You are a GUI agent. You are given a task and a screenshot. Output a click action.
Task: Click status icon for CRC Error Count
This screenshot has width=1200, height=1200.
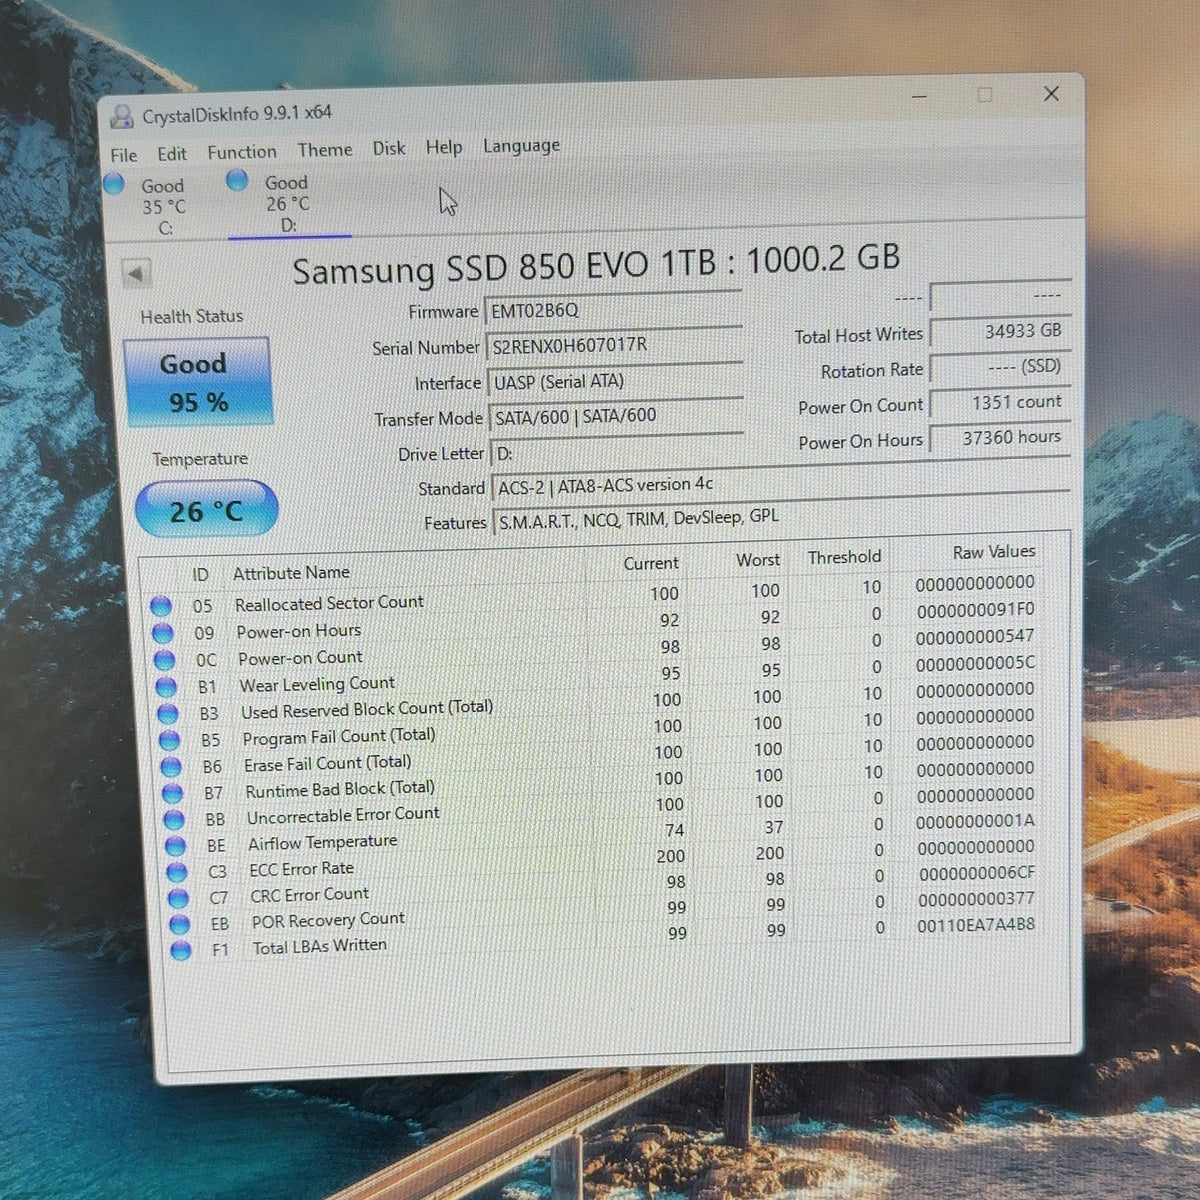coord(179,898)
